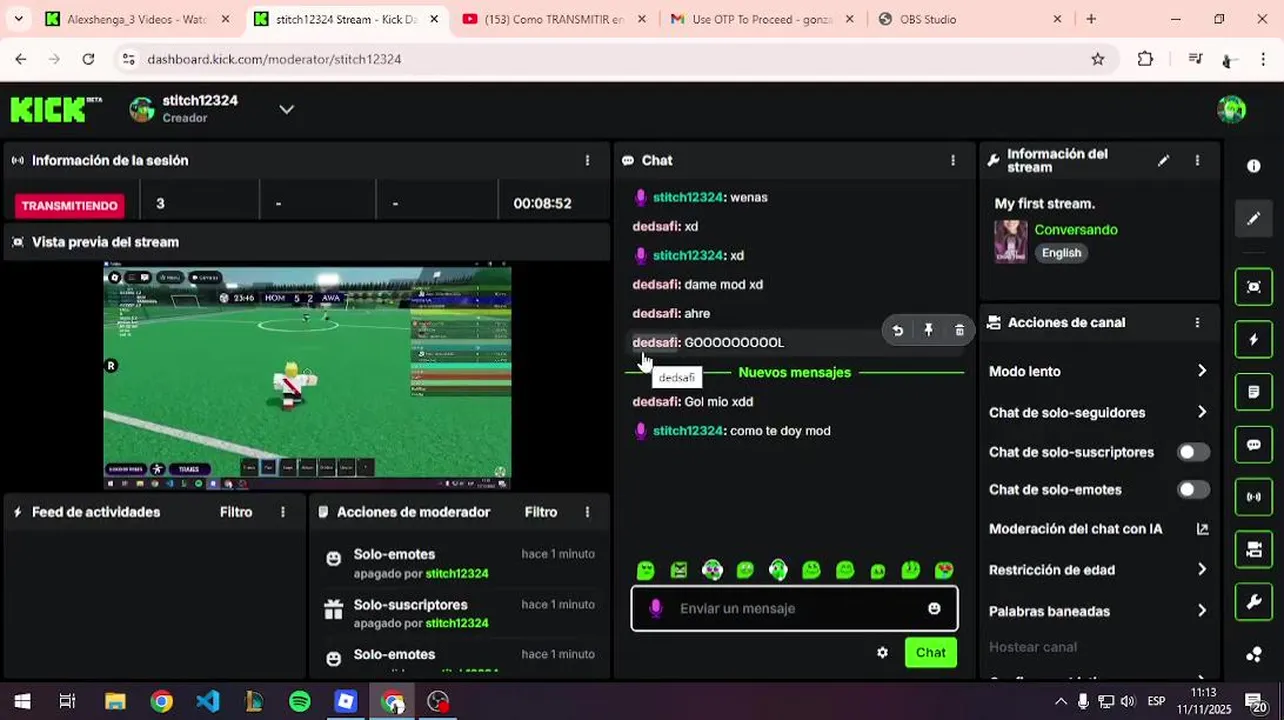
Task: Click the Conversando category link
Action: pos(1076,230)
